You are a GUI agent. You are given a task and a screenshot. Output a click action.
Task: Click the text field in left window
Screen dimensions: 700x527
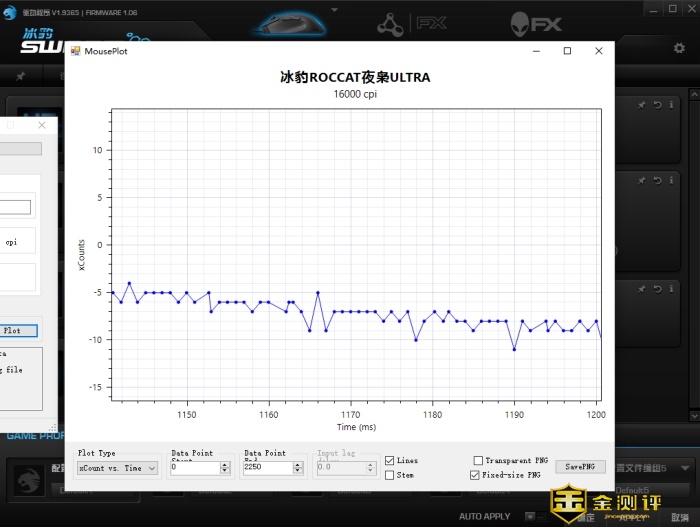point(15,207)
